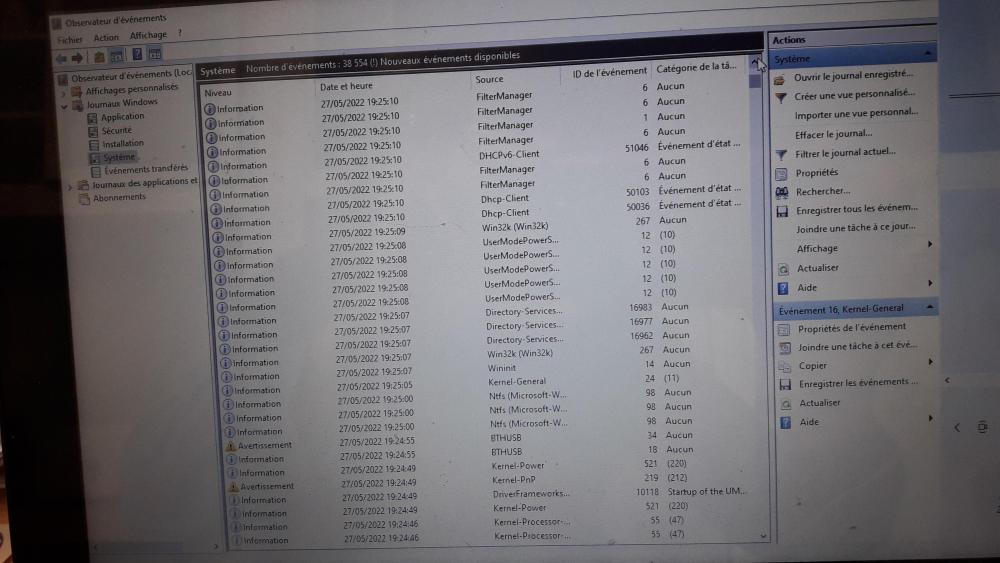Click Sécurité log icon in tree
This screenshot has width=1000, height=563.
(94, 131)
